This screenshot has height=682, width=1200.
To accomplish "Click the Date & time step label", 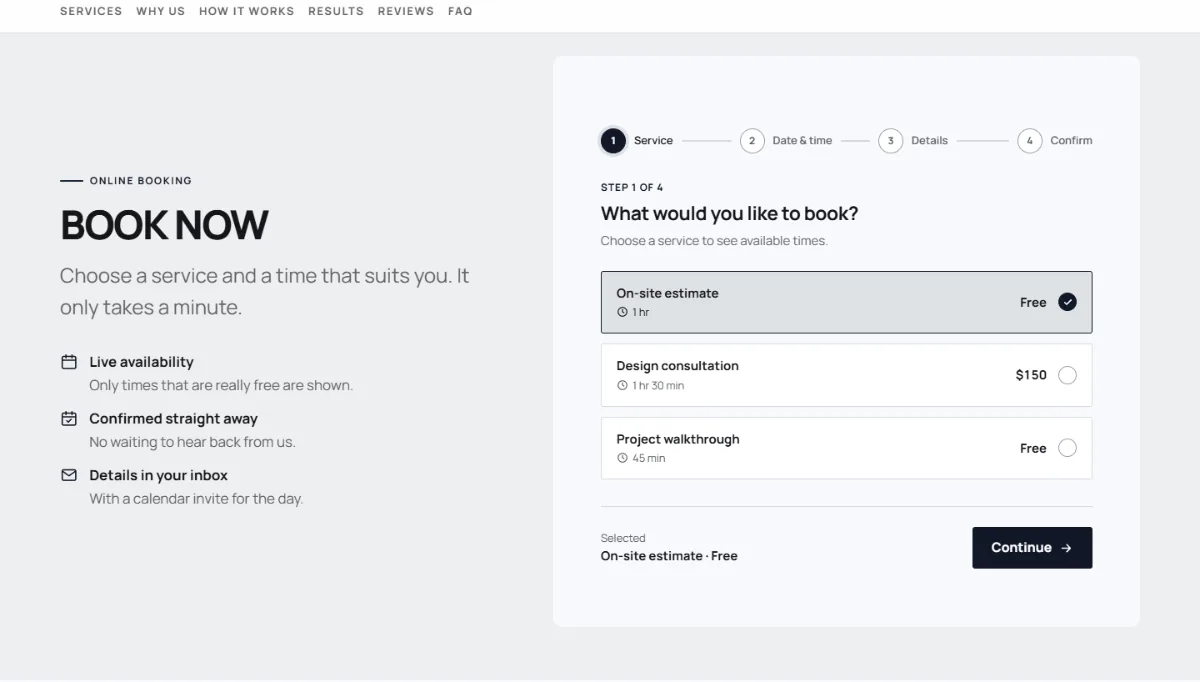I will pyautogui.click(x=802, y=141).
